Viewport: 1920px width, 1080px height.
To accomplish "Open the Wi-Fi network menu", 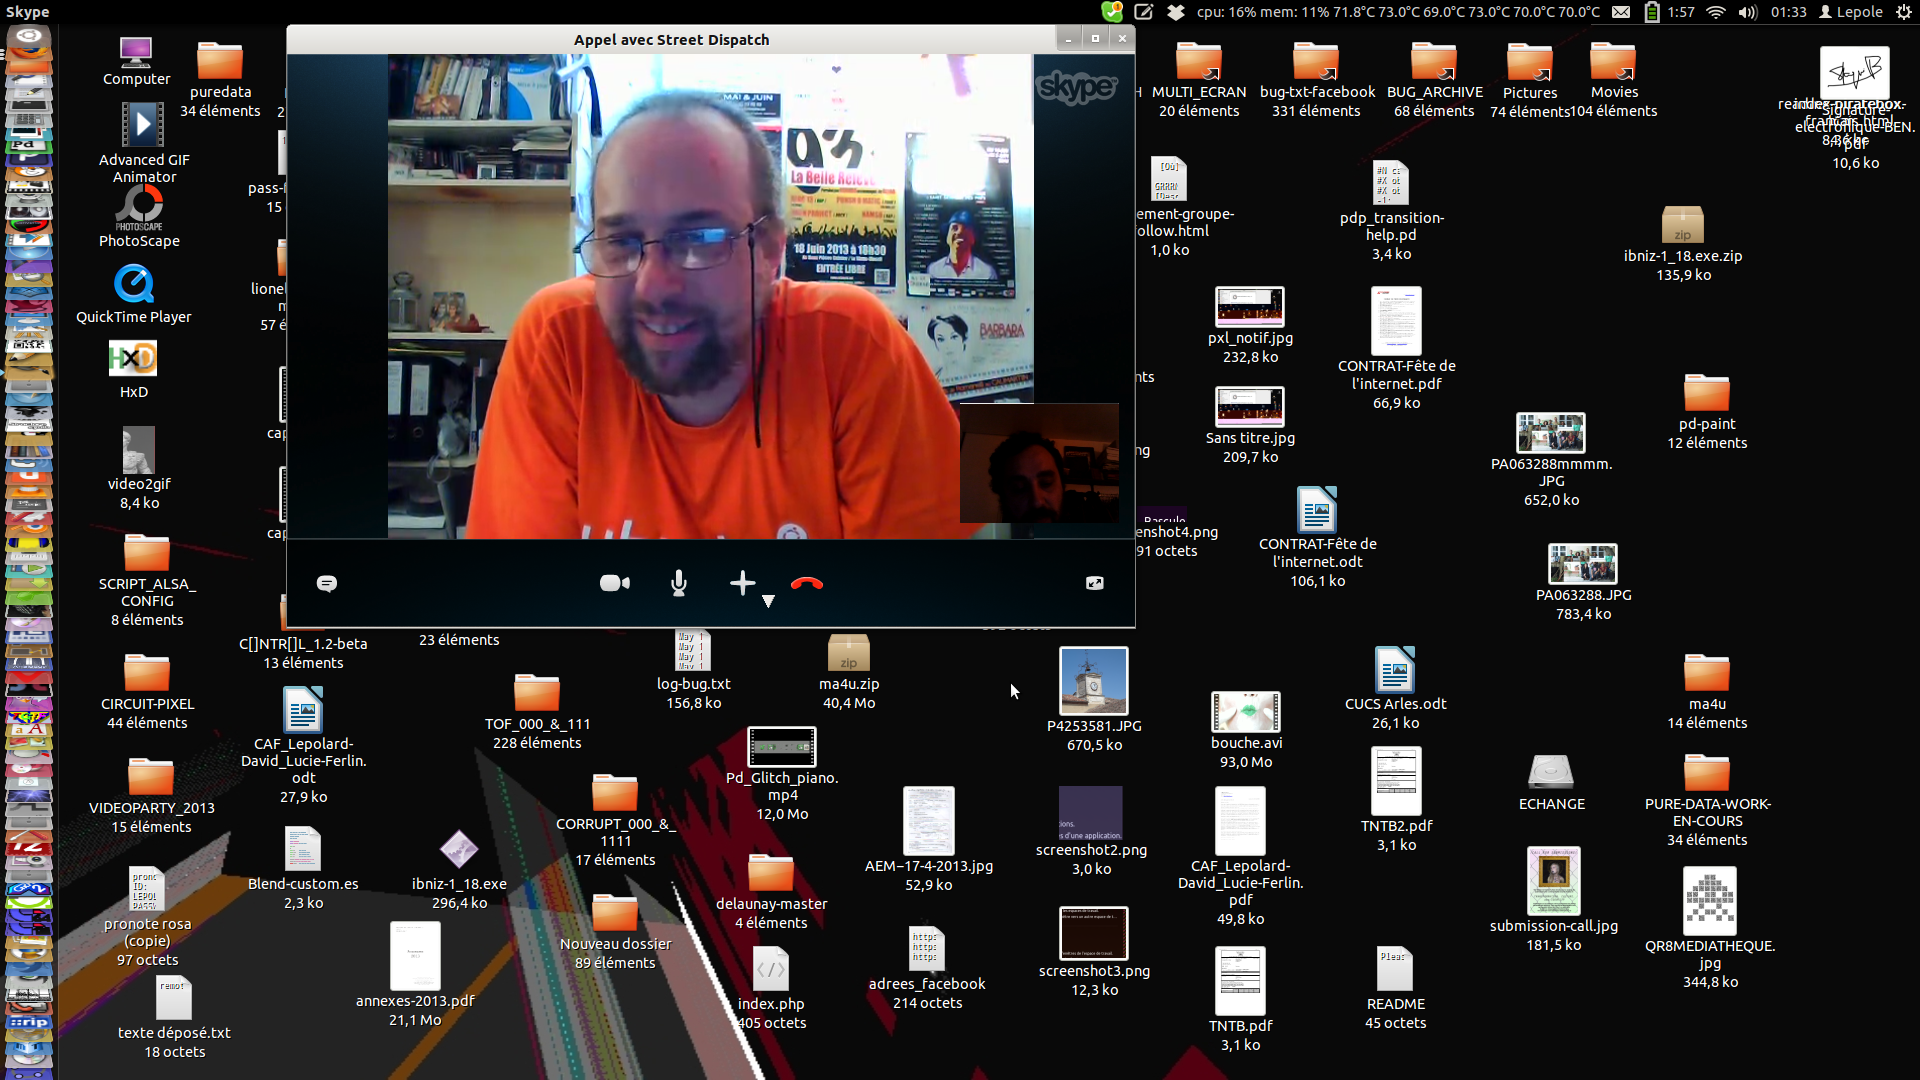I will tap(1716, 12).
